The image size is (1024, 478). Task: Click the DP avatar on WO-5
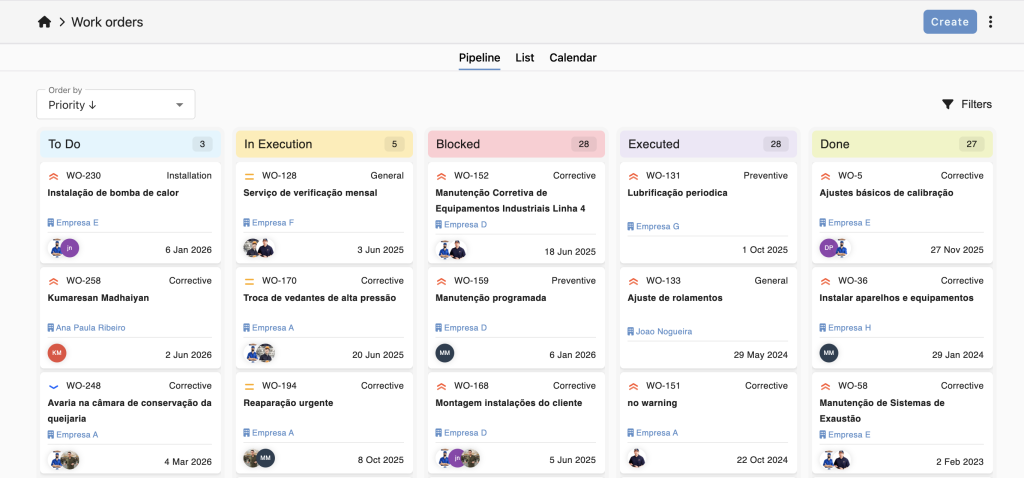tap(829, 248)
